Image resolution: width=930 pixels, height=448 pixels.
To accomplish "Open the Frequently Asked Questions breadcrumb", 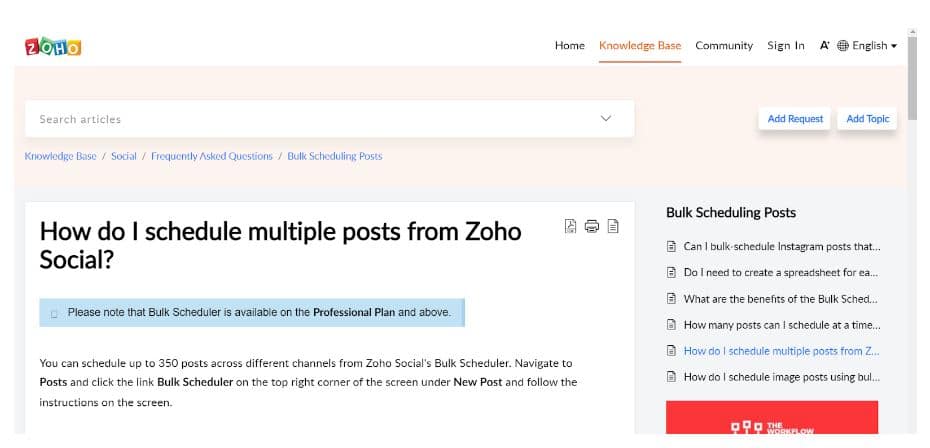I will 212,156.
